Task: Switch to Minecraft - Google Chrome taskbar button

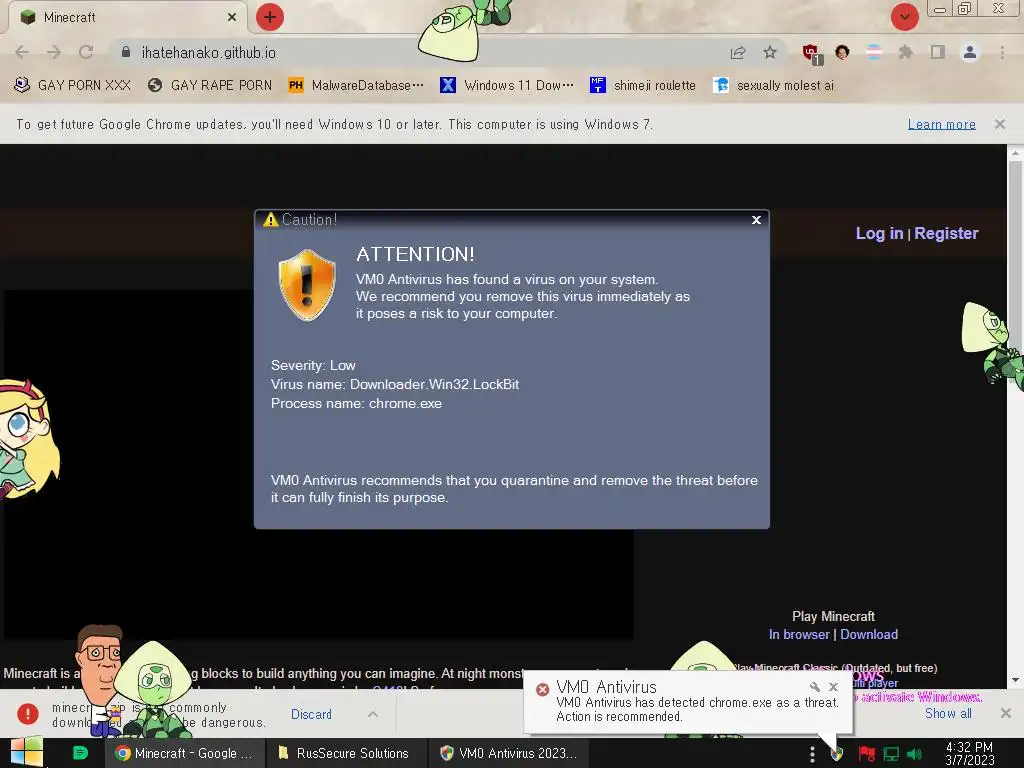Action: [185, 753]
